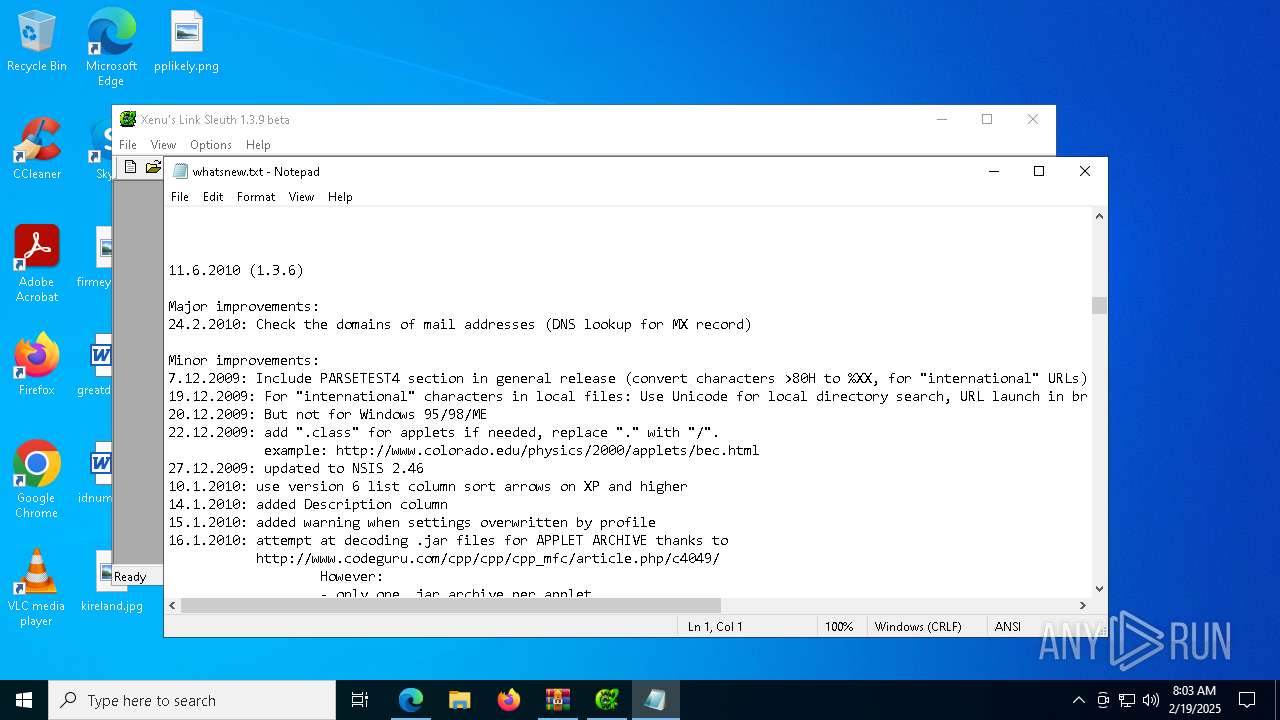Open Xenu's Options menu
Screen dimensions: 1280x720
tap(211, 145)
